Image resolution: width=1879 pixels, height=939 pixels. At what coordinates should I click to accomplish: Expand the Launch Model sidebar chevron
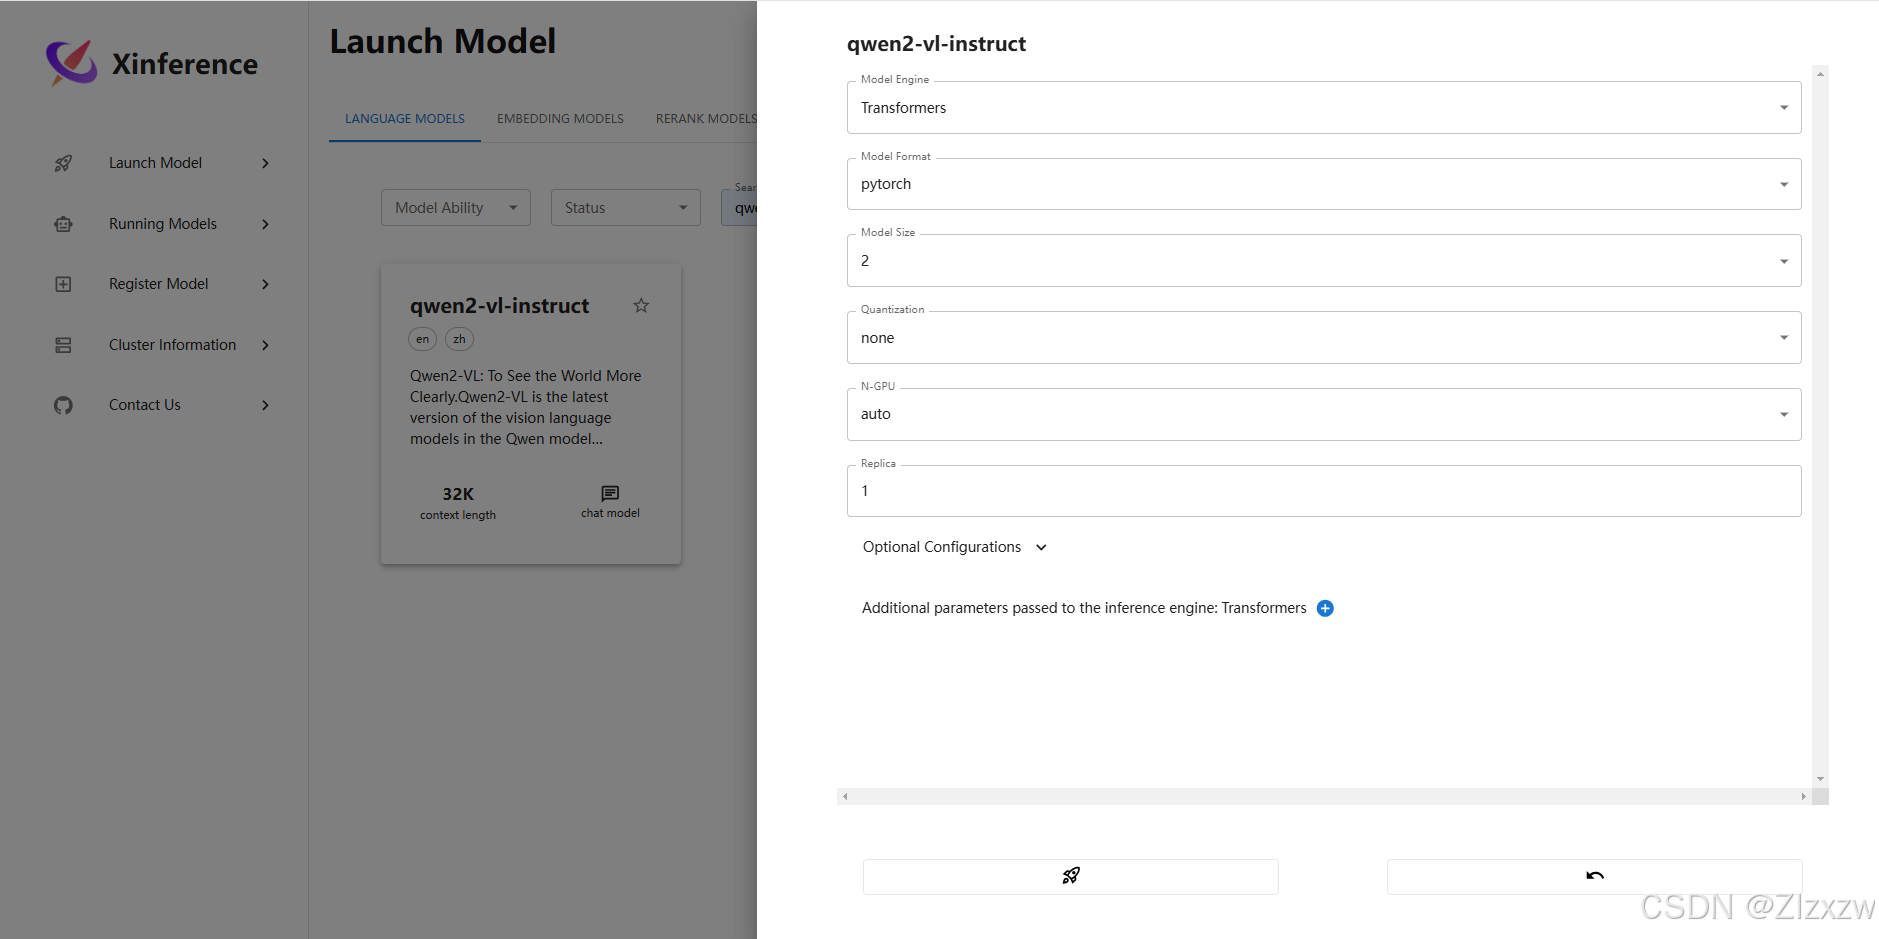(x=265, y=163)
